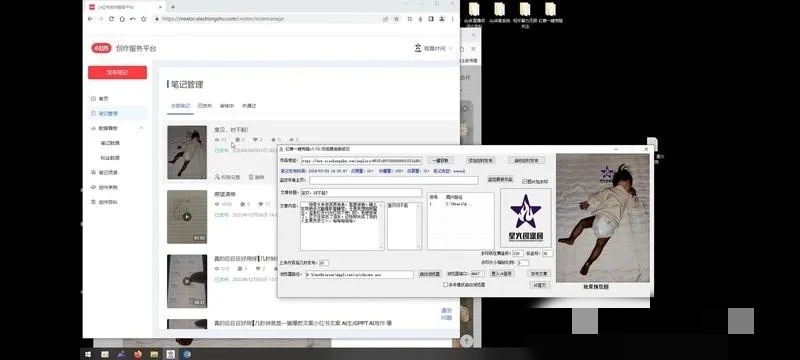Click the 愿望清单 note title
Viewport: 800px width, 360px height.
[225, 194]
